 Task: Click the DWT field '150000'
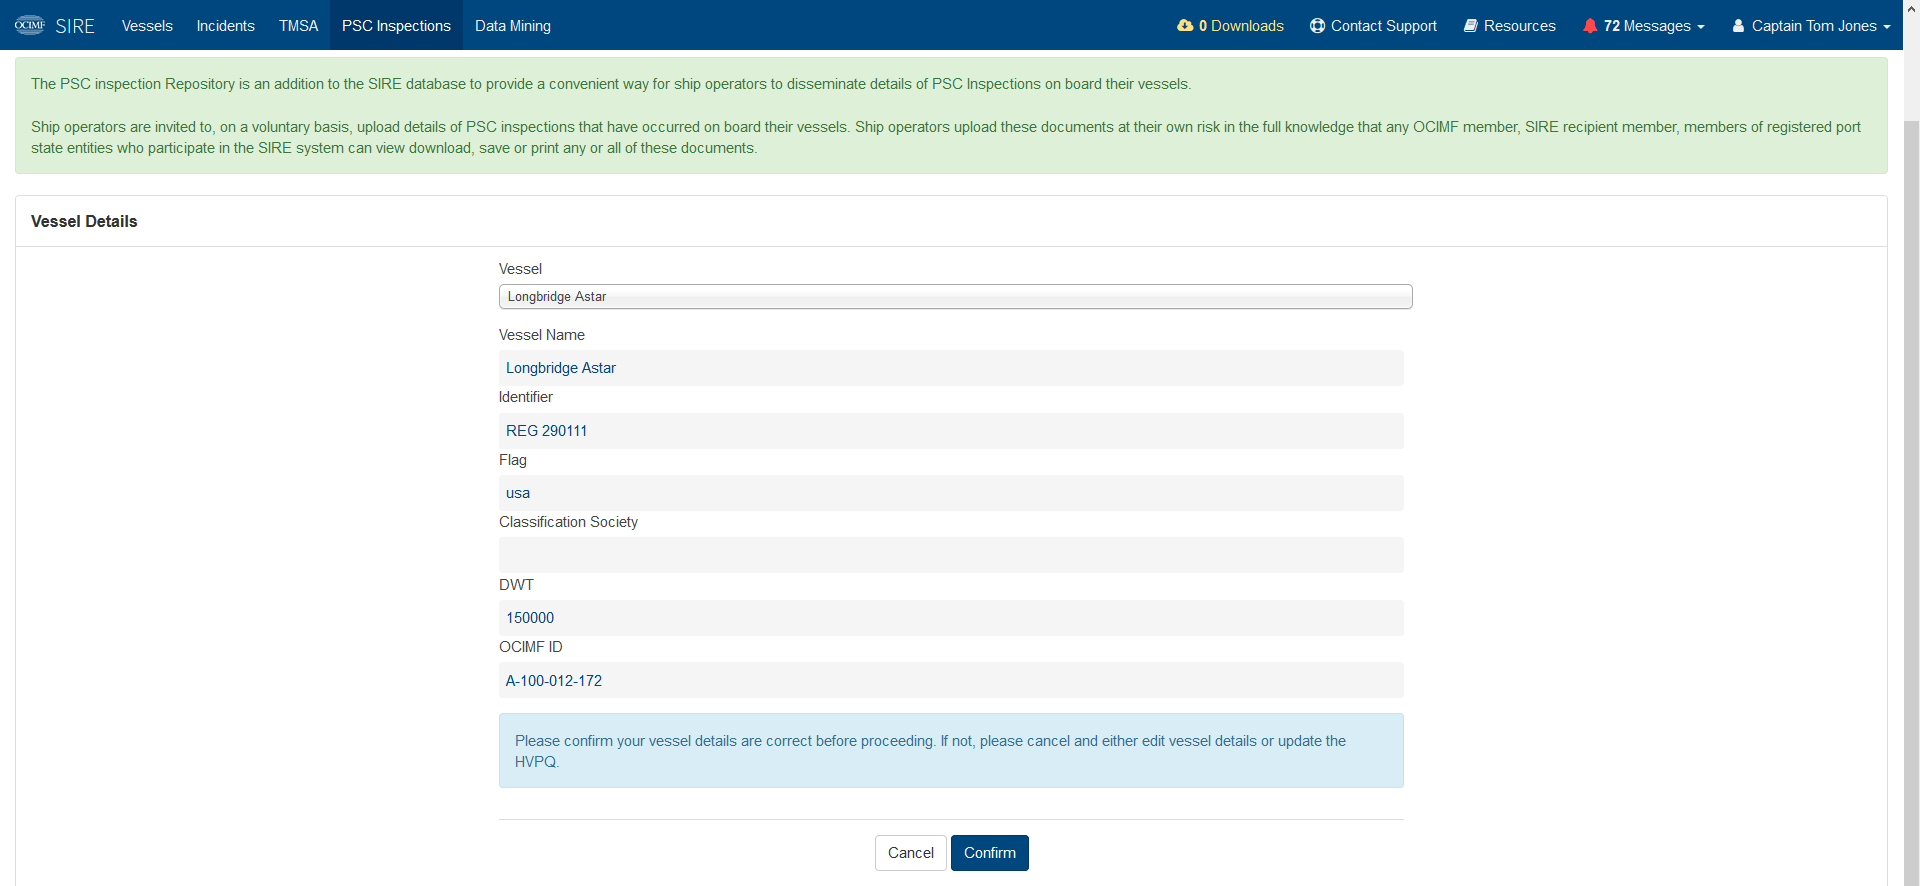[951, 618]
